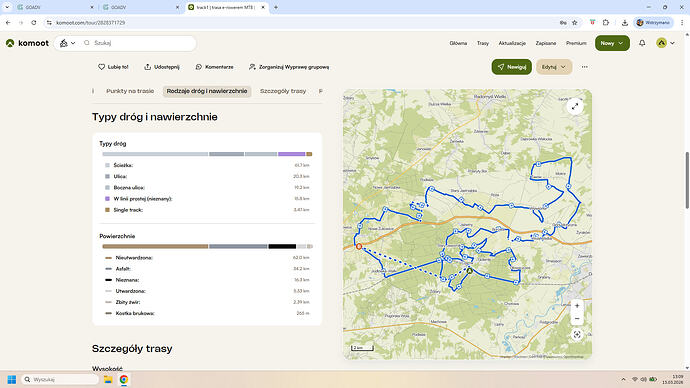Click the brown Nieutwardzona surface bar segment
This screenshot has height=388, width=690.
tap(155, 246)
